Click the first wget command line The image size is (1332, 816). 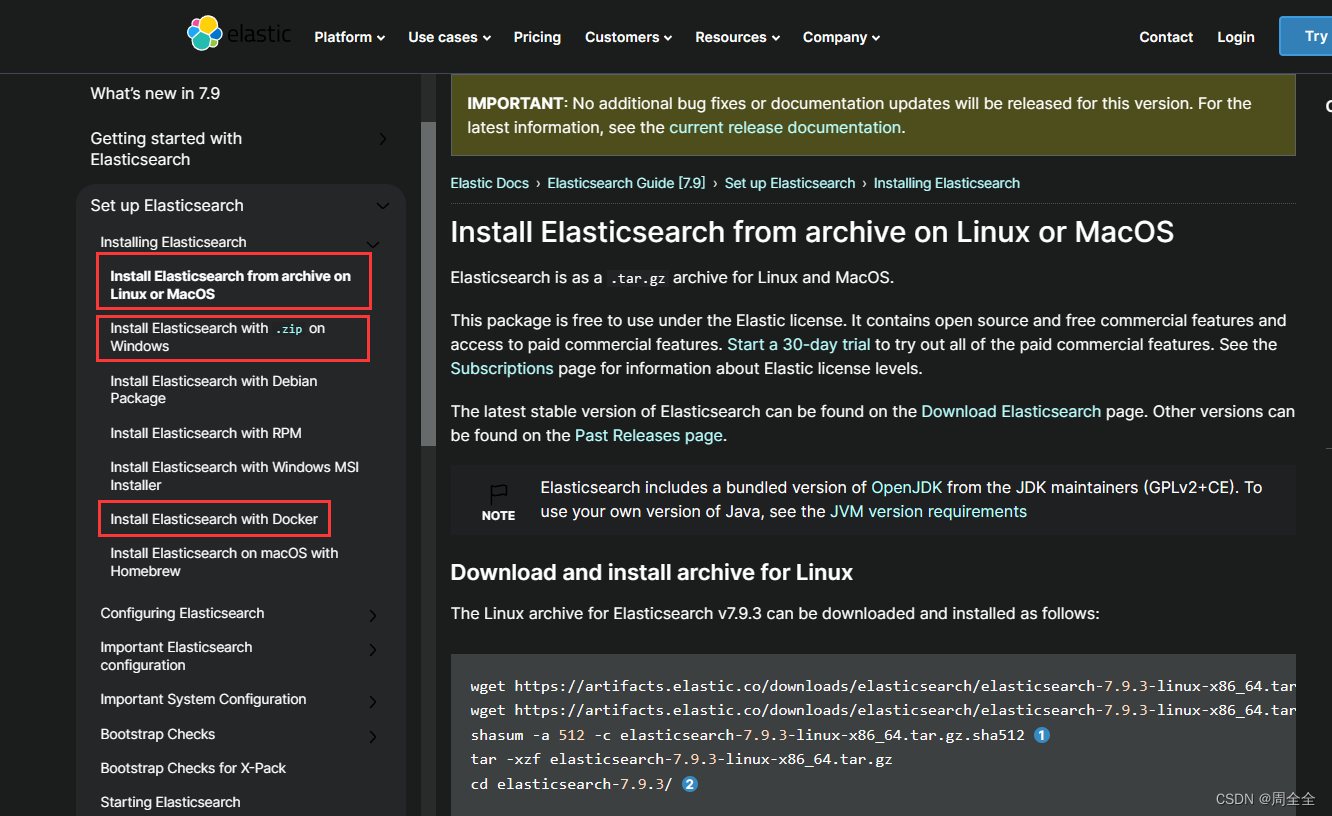883,686
